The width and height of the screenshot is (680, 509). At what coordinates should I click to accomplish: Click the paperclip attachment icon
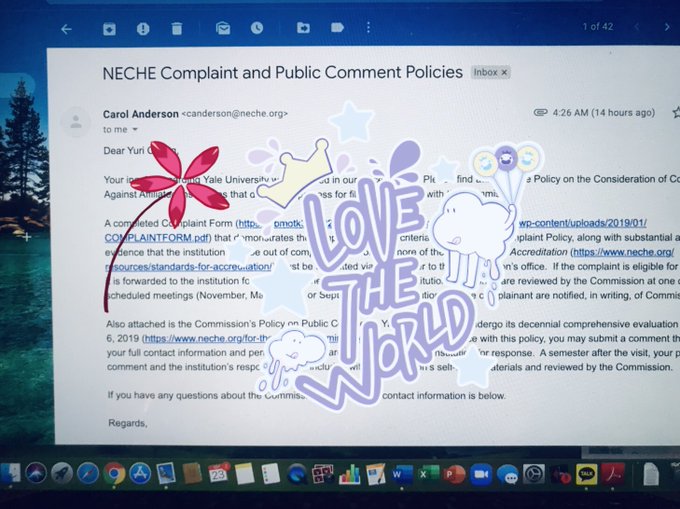pyautogui.click(x=540, y=112)
